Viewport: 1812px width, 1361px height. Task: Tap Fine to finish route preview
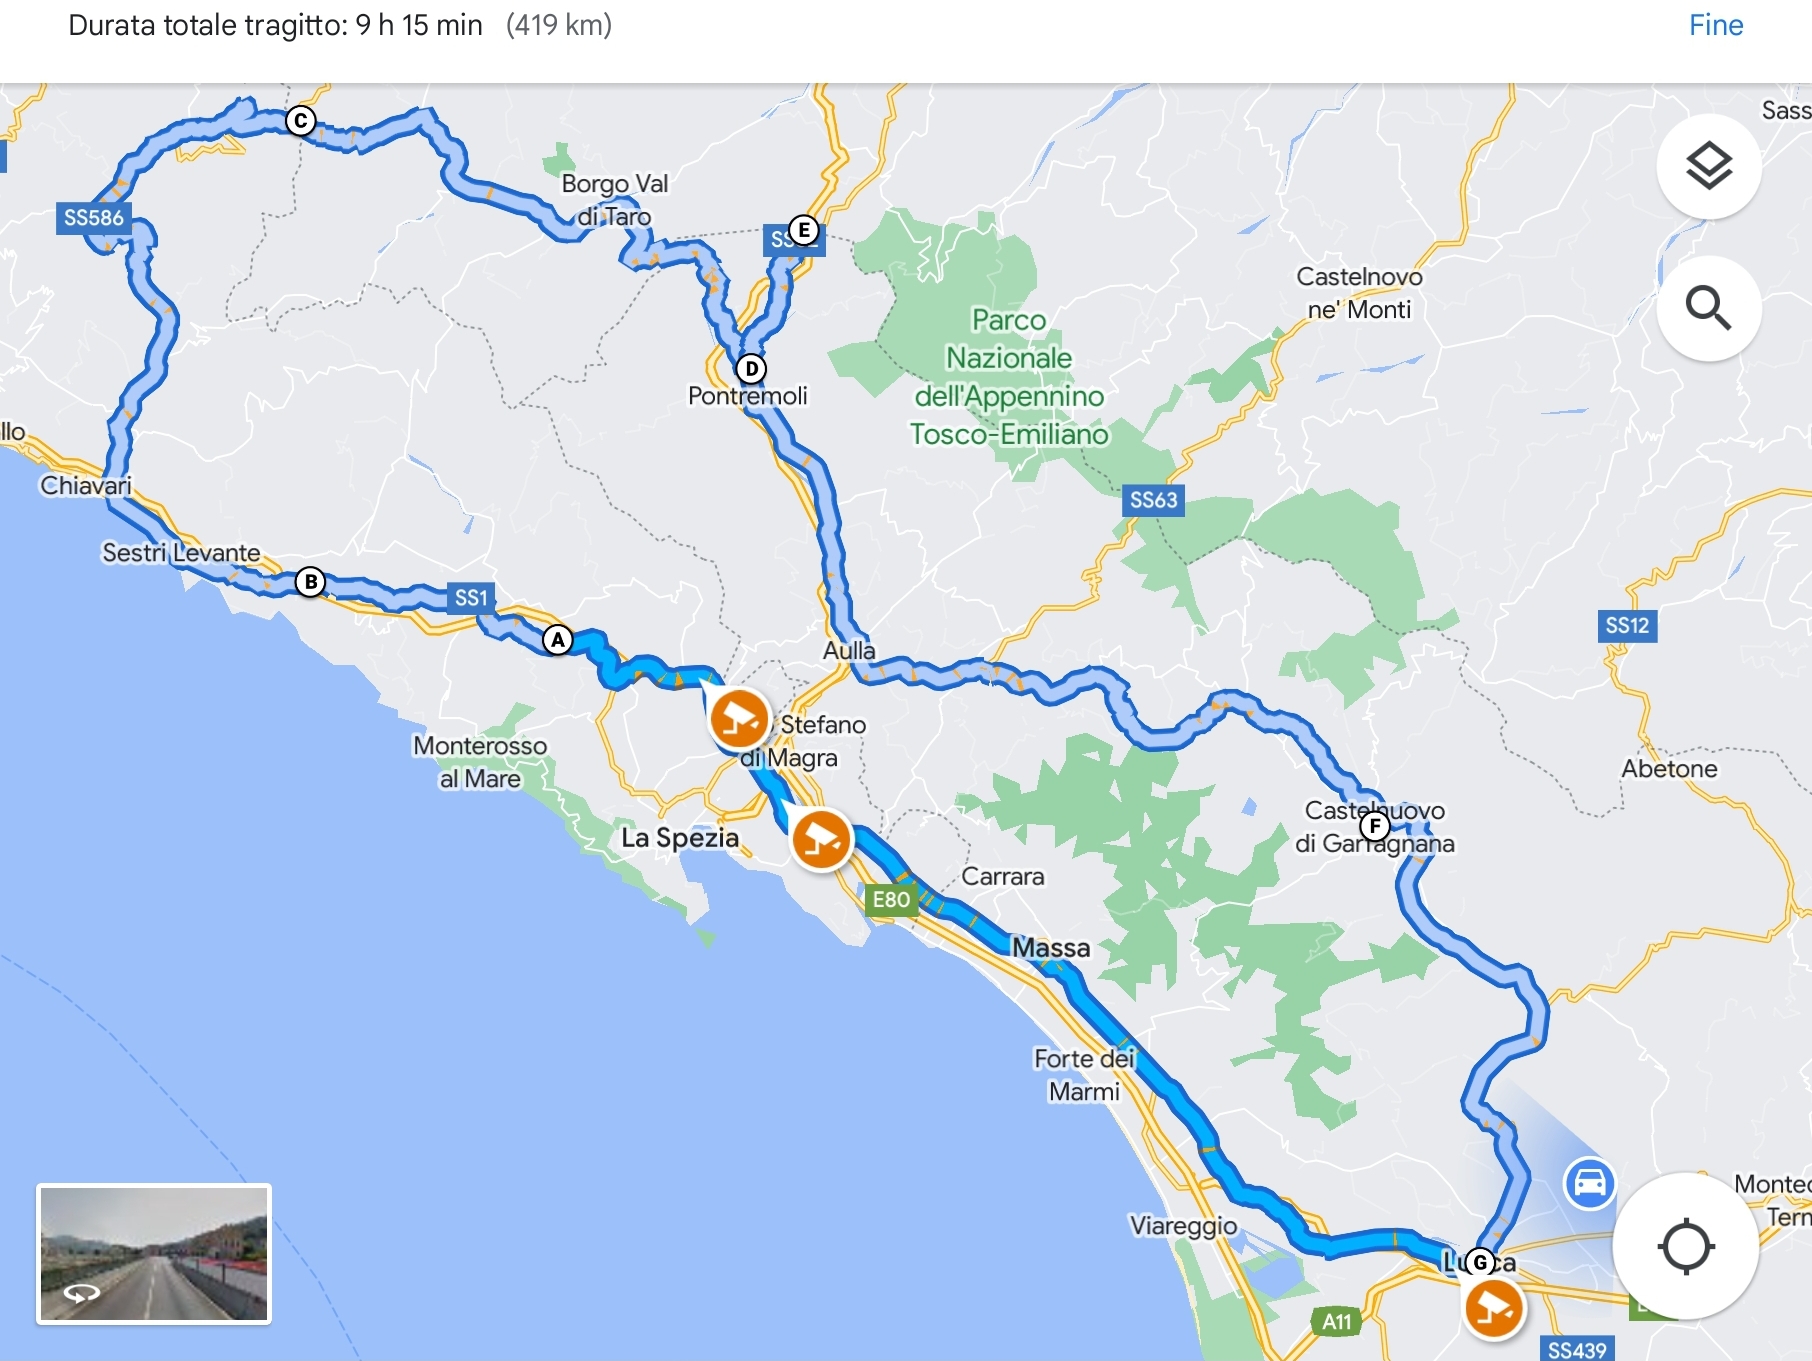1716,25
